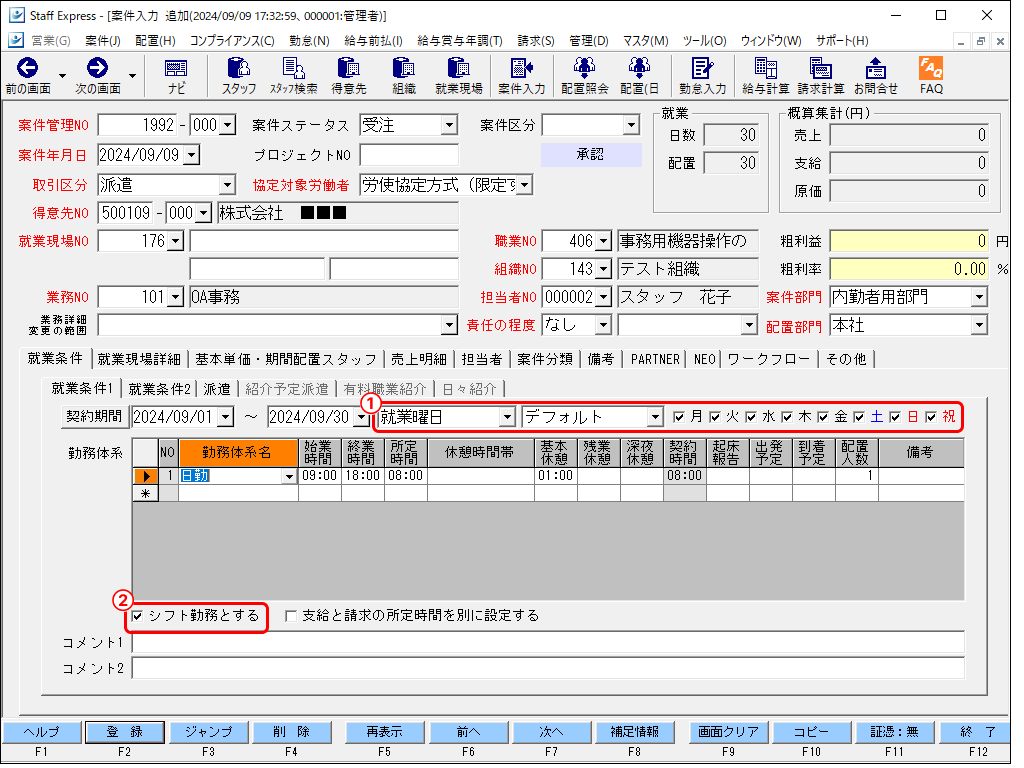
Task: Click the Staff Express title bar icon
Action: click(x=16, y=15)
